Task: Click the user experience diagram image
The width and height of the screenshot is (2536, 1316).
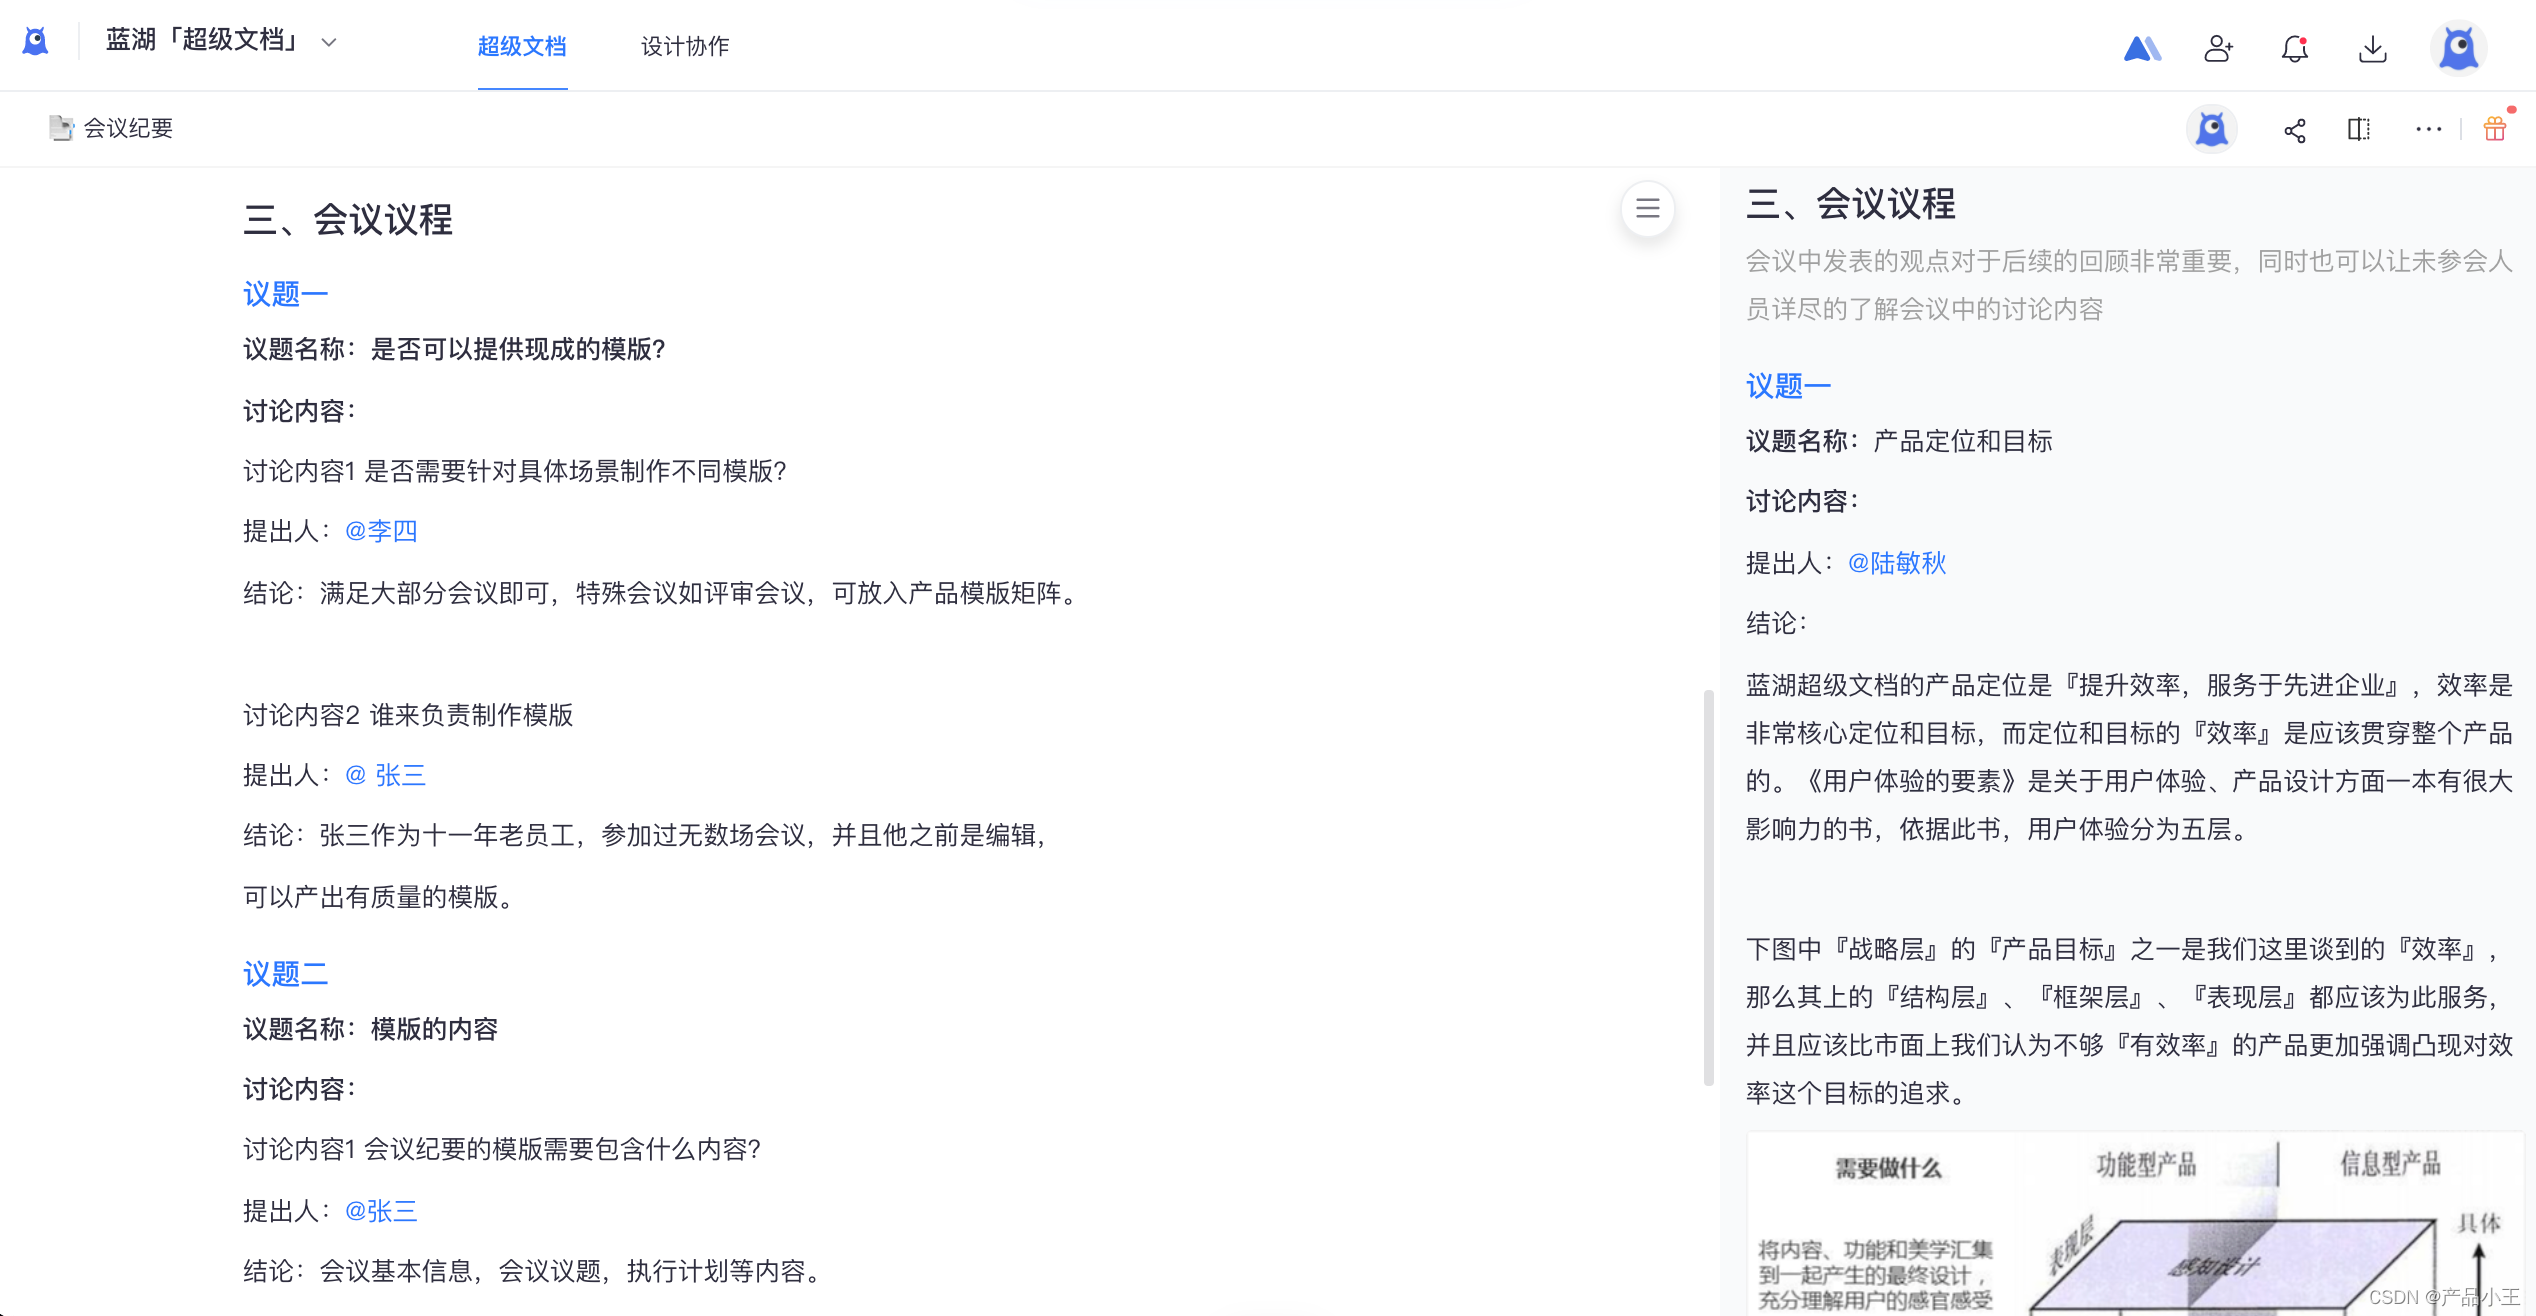Action: [x=2135, y=1225]
